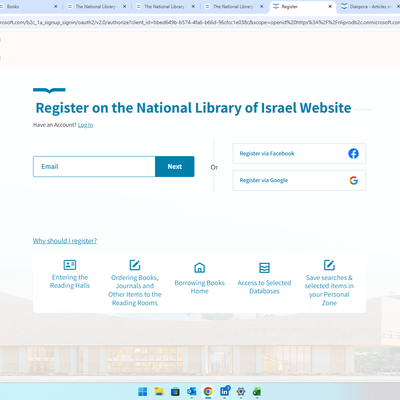Switch to the second The National Library tab

(165, 6)
